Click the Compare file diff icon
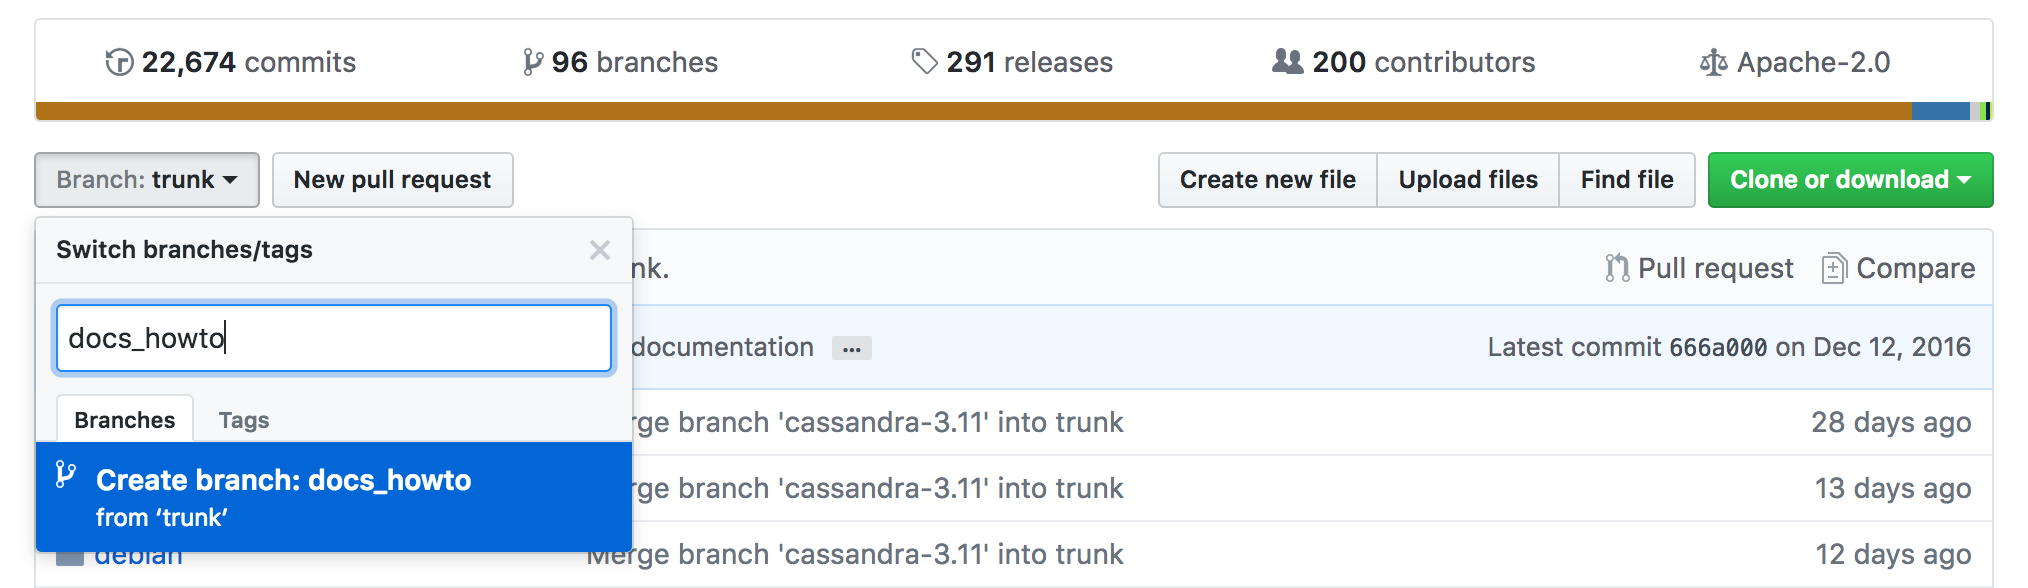Viewport: 2028px width, 588px height. coord(1833,268)
